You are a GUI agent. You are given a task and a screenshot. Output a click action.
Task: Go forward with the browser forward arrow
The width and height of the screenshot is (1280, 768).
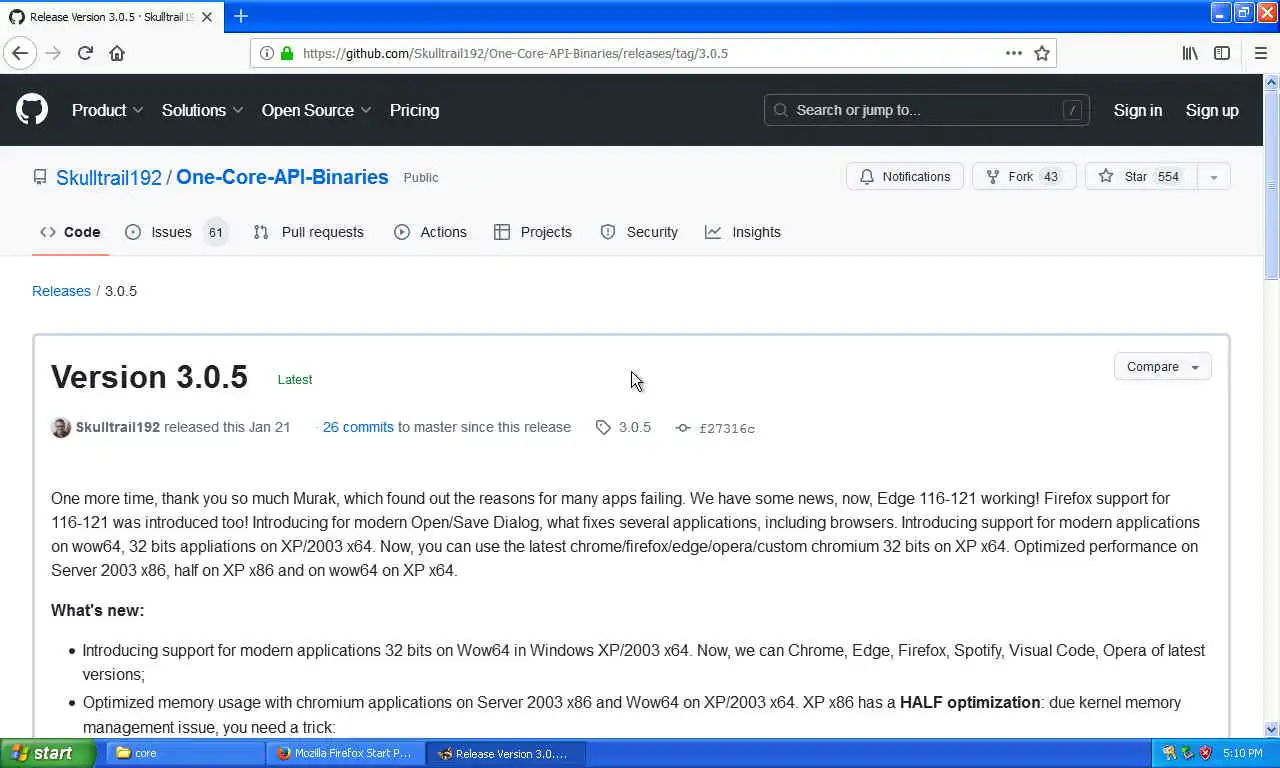tap(53, 53)
